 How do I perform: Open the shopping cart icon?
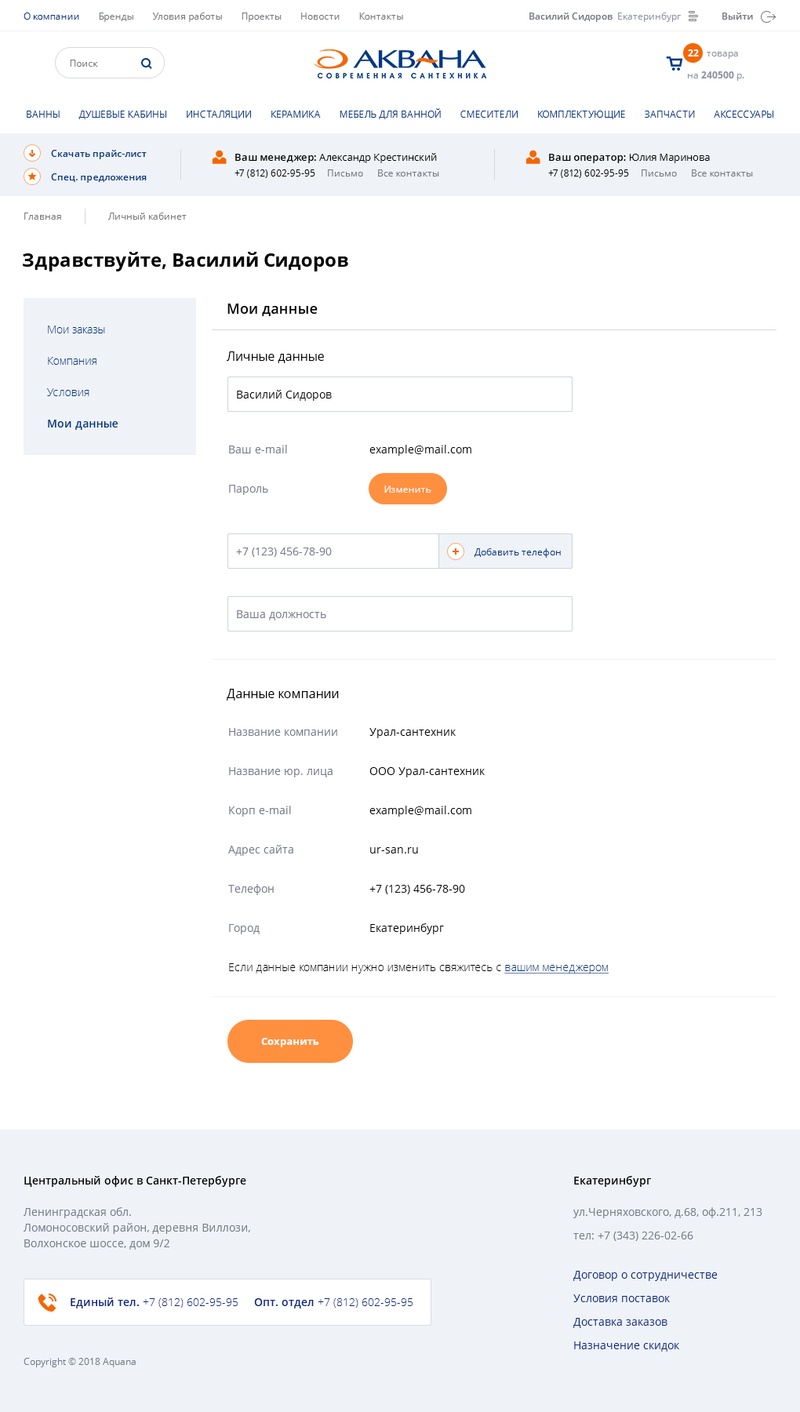point(675,64)
